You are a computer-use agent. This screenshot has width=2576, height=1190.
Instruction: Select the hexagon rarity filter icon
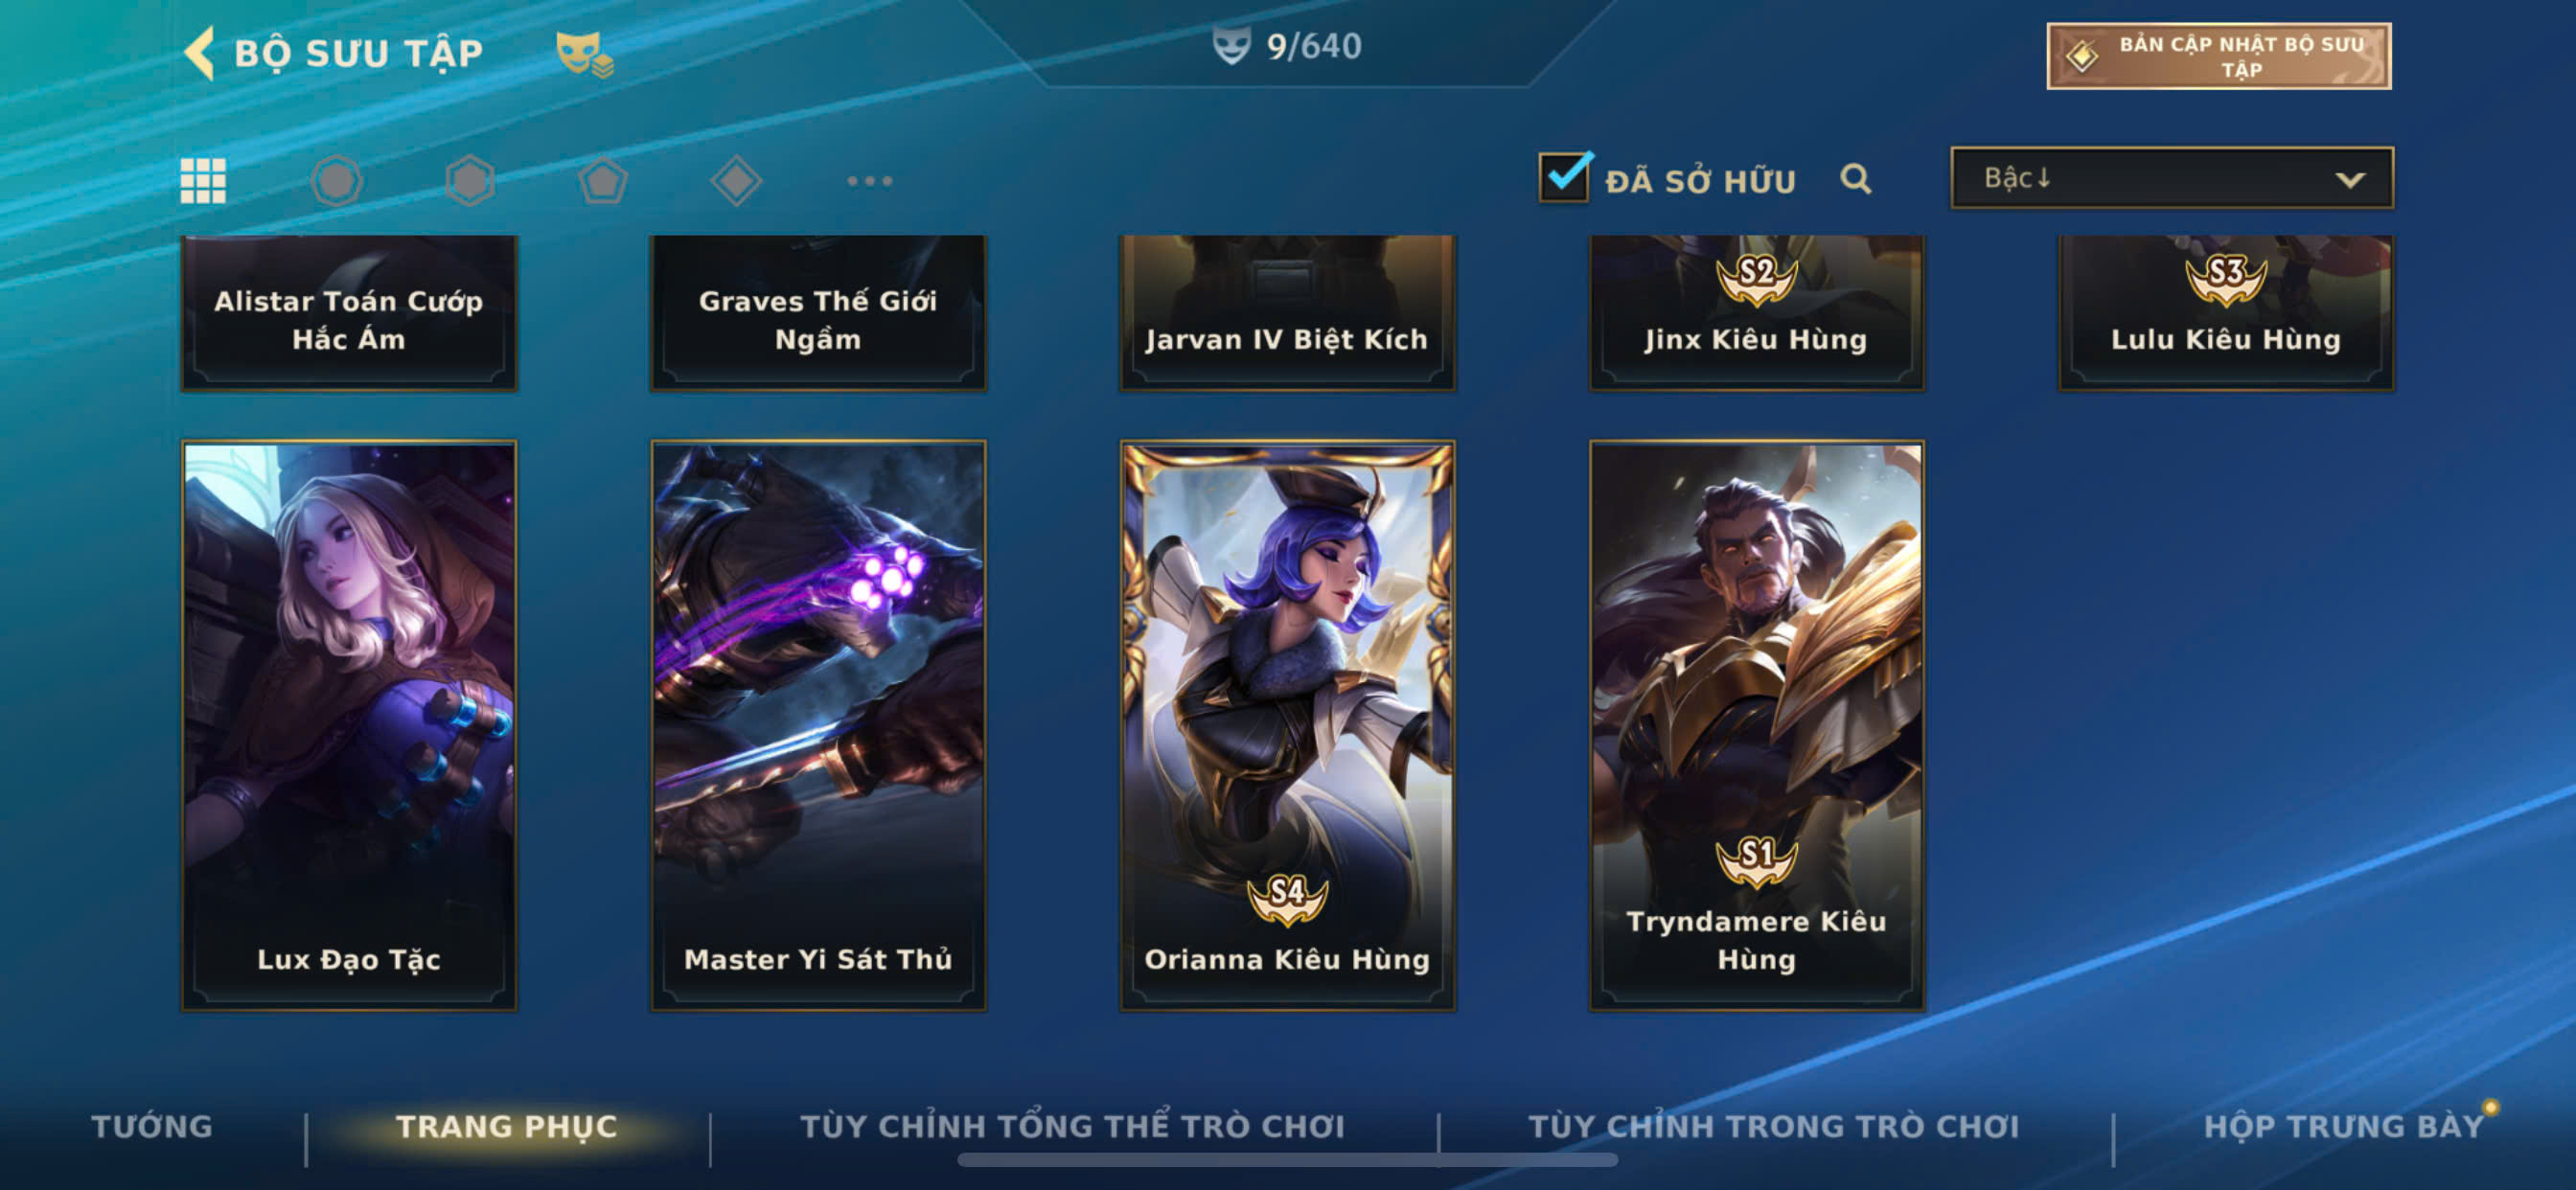[x=470, y=181]
